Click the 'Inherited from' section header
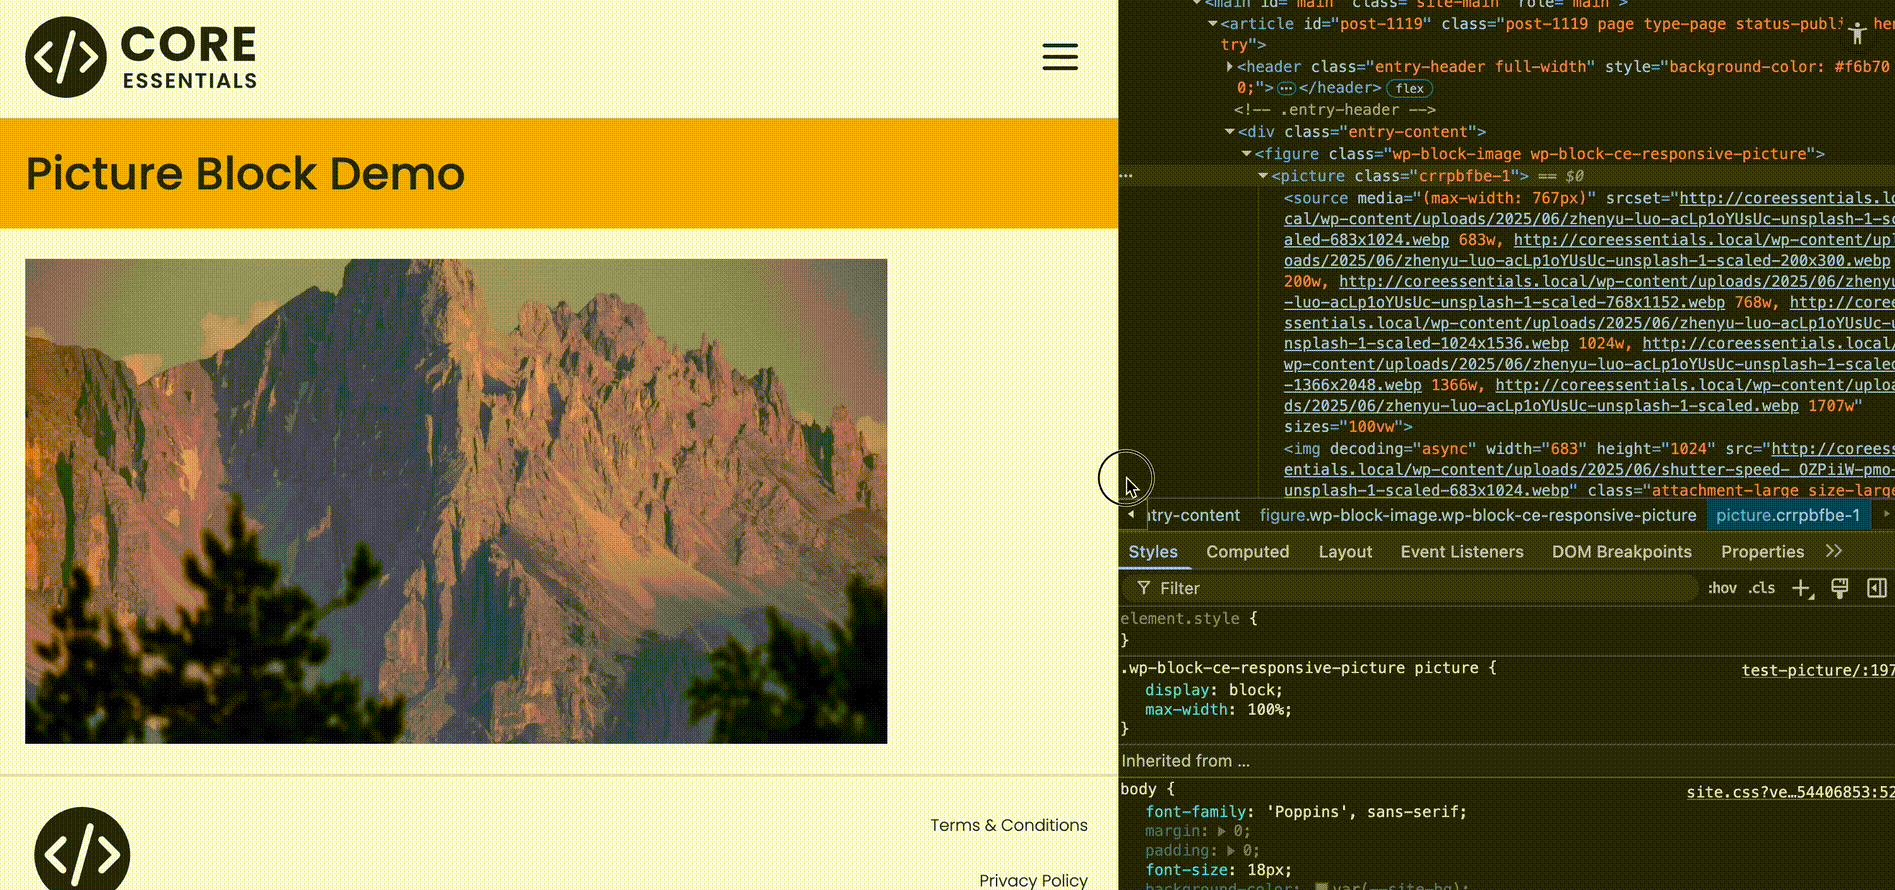 pos(1185,761)
